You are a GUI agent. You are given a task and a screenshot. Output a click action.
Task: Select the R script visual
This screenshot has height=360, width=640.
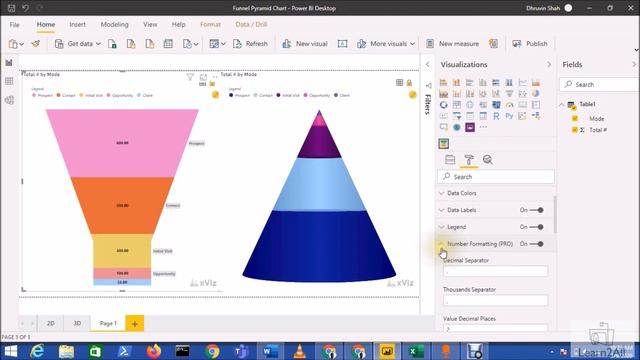coord(496,116)
